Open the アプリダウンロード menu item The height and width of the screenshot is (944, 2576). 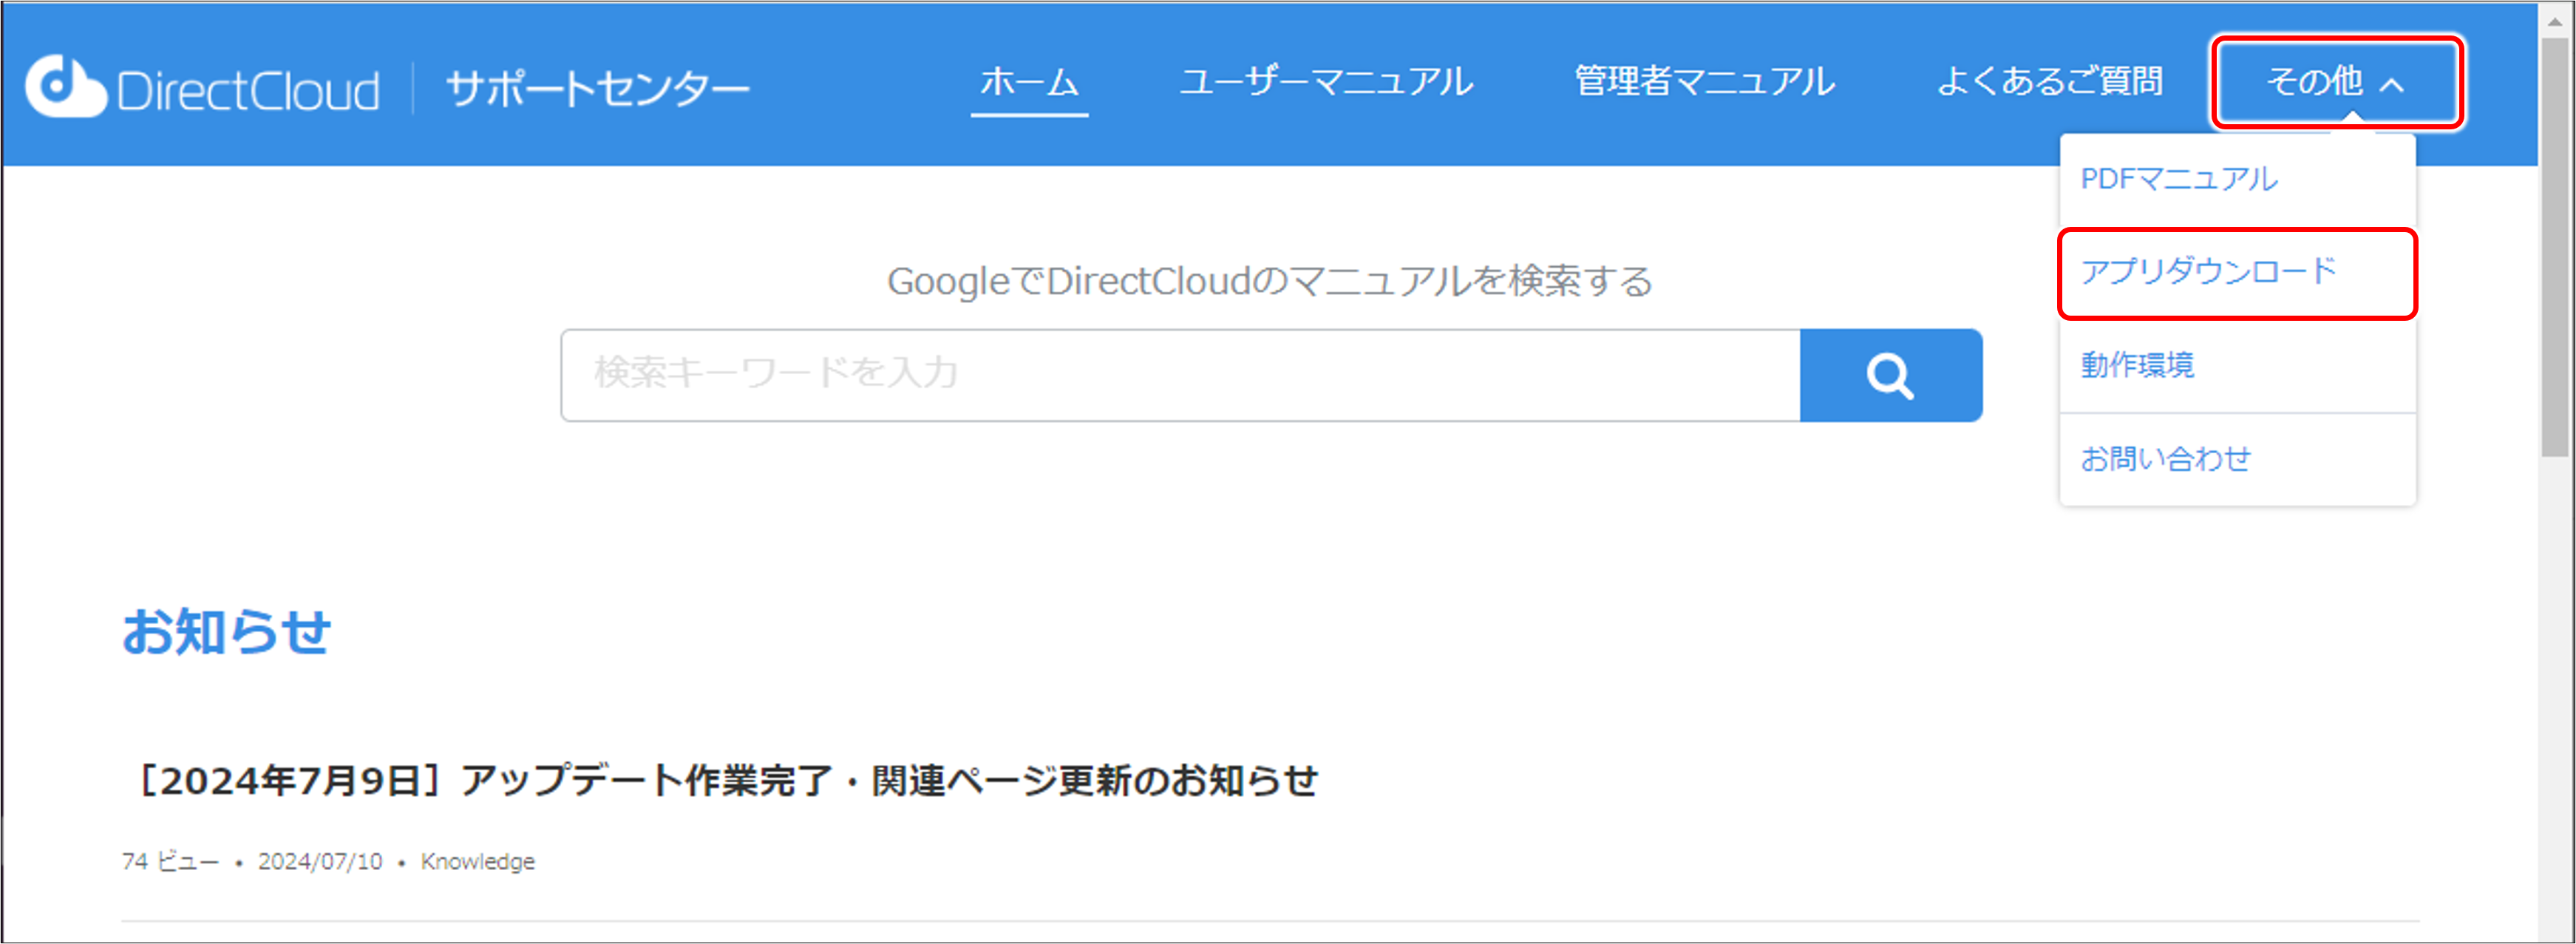coord(2236,271)
